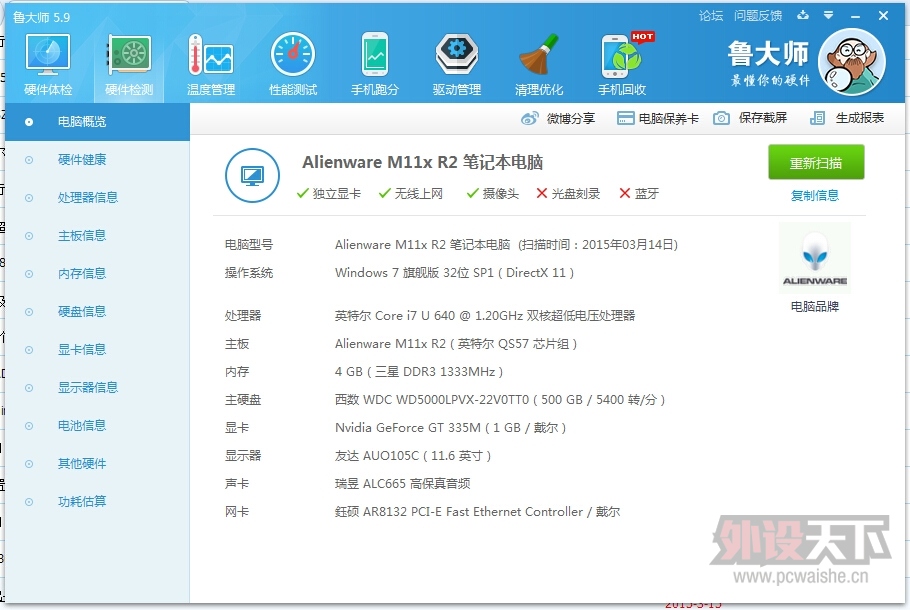Click the round computer monitor overview icon
Viewport: 910px width, 610px height.
252,175
